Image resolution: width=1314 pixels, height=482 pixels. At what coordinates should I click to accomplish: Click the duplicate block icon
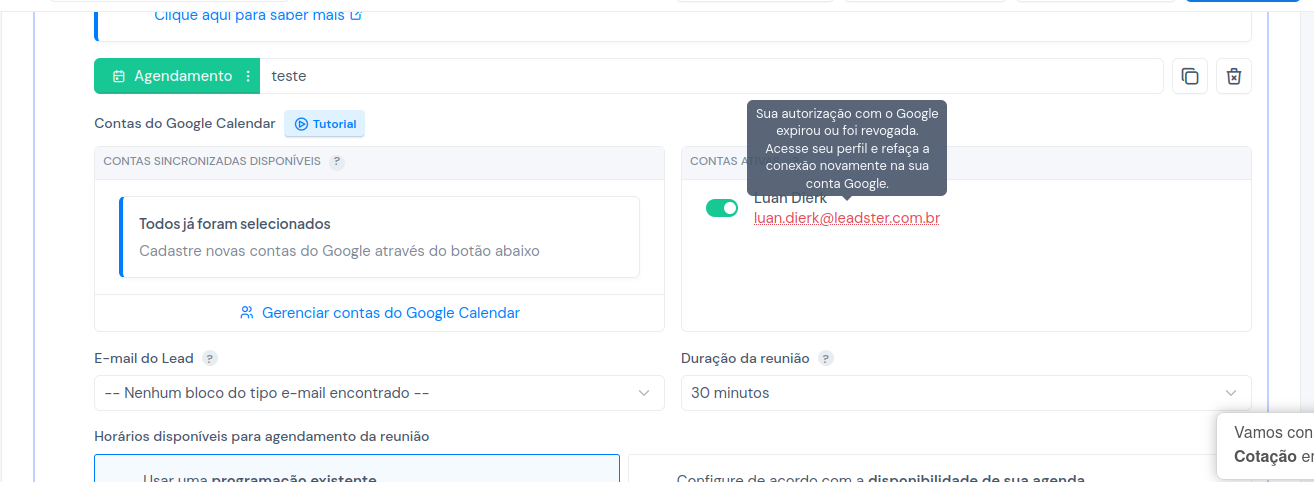pos(1190,76)
